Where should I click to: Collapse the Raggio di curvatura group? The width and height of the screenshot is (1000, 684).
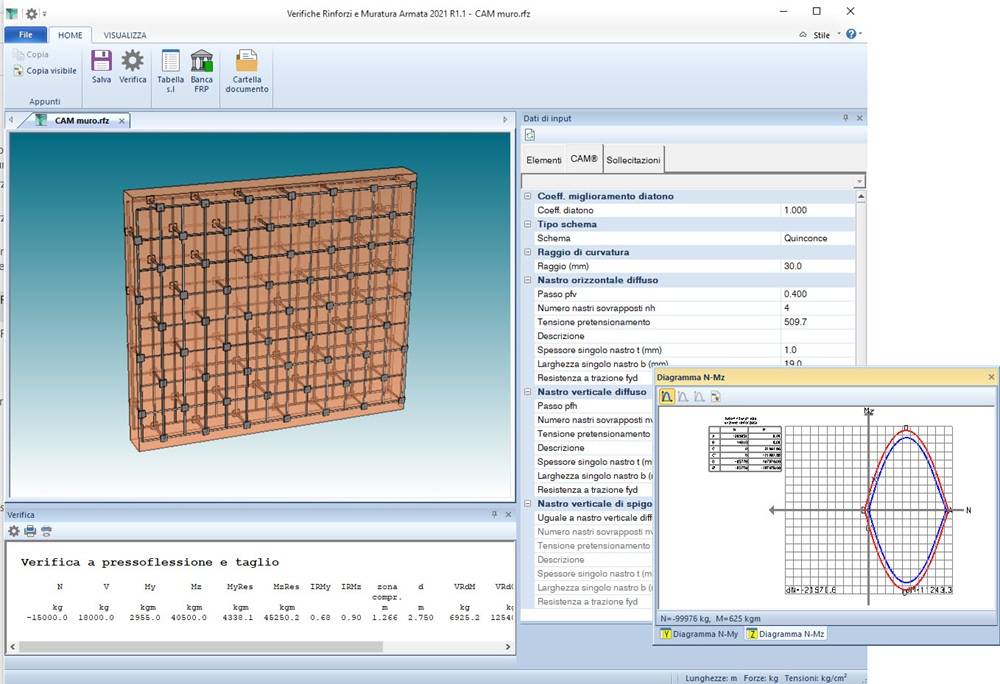tap(527, 252)
